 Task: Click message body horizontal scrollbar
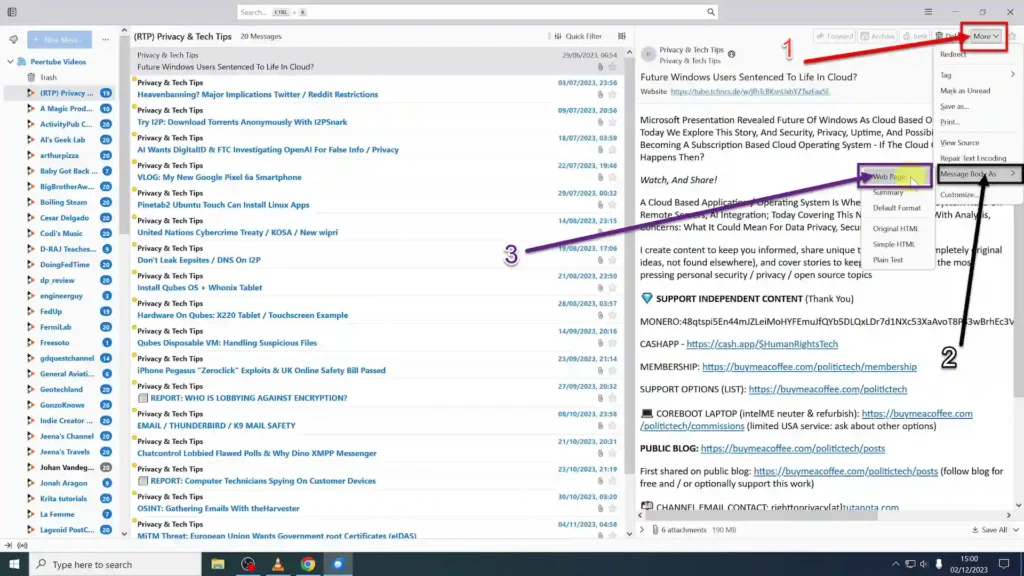[761, 515]
